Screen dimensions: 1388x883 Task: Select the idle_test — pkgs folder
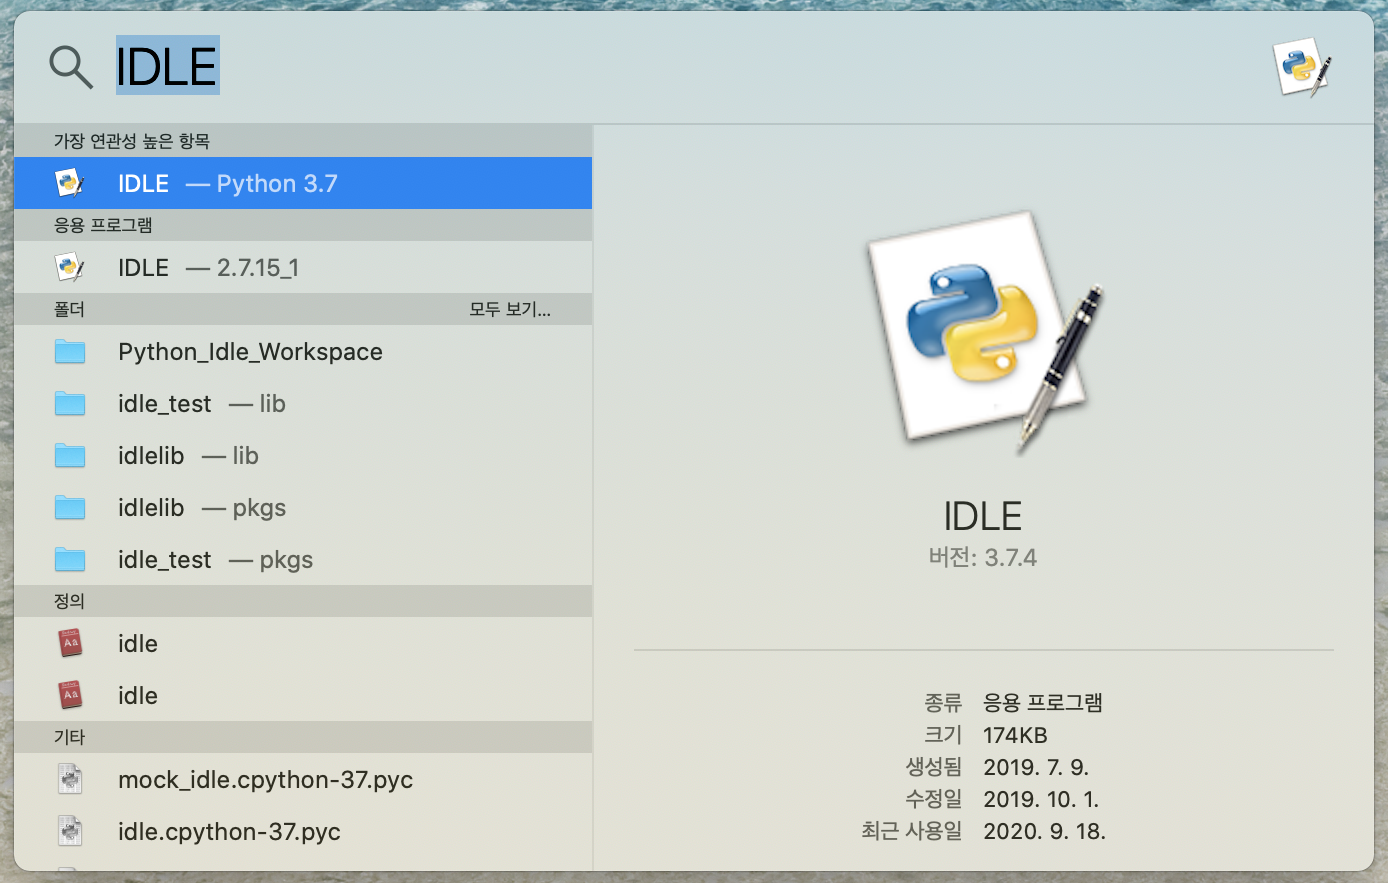point(303,559)
